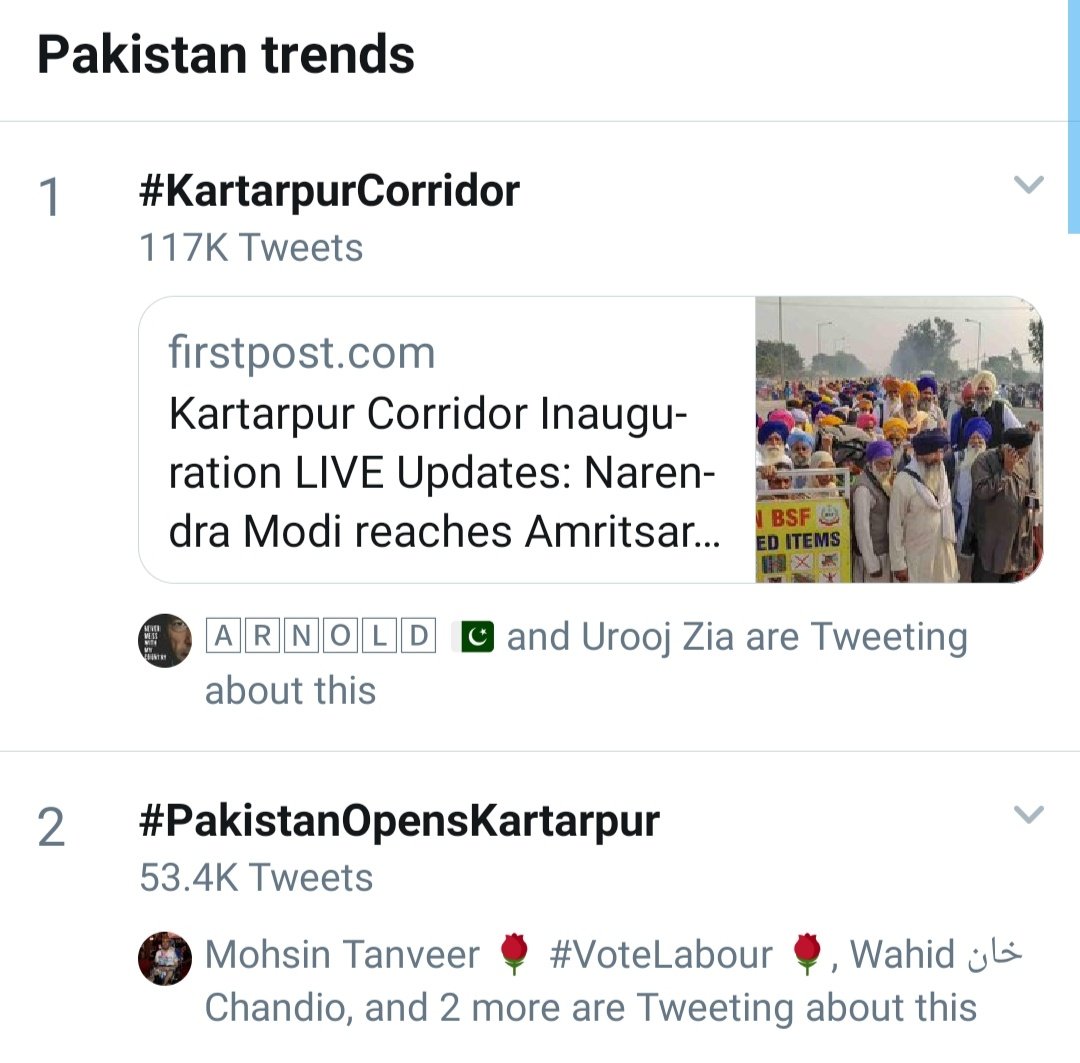Viewport: 1080px width, 1063px height.
Task: Open the ARNOLD user profile avatar
Action: (165, 640)
